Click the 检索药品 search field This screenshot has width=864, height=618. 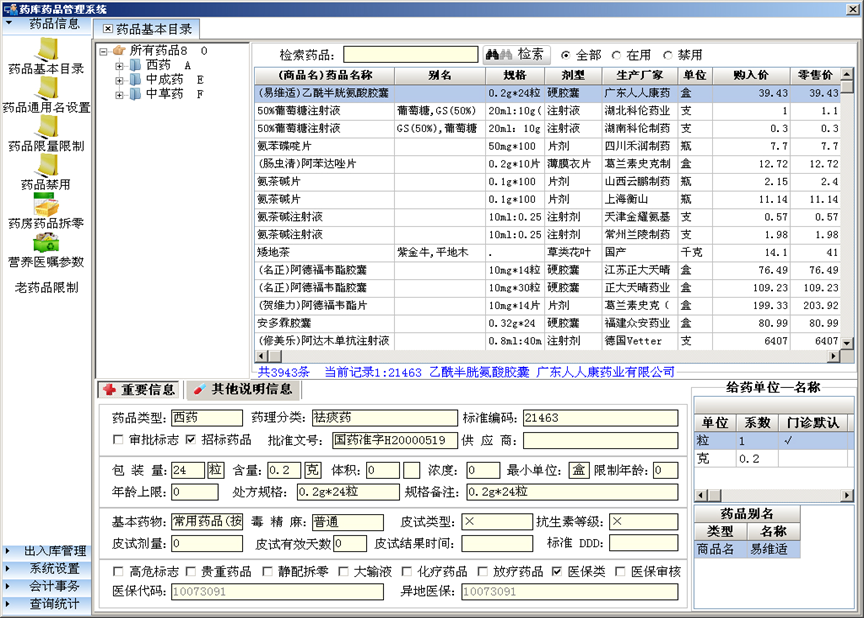coord(411,55)
